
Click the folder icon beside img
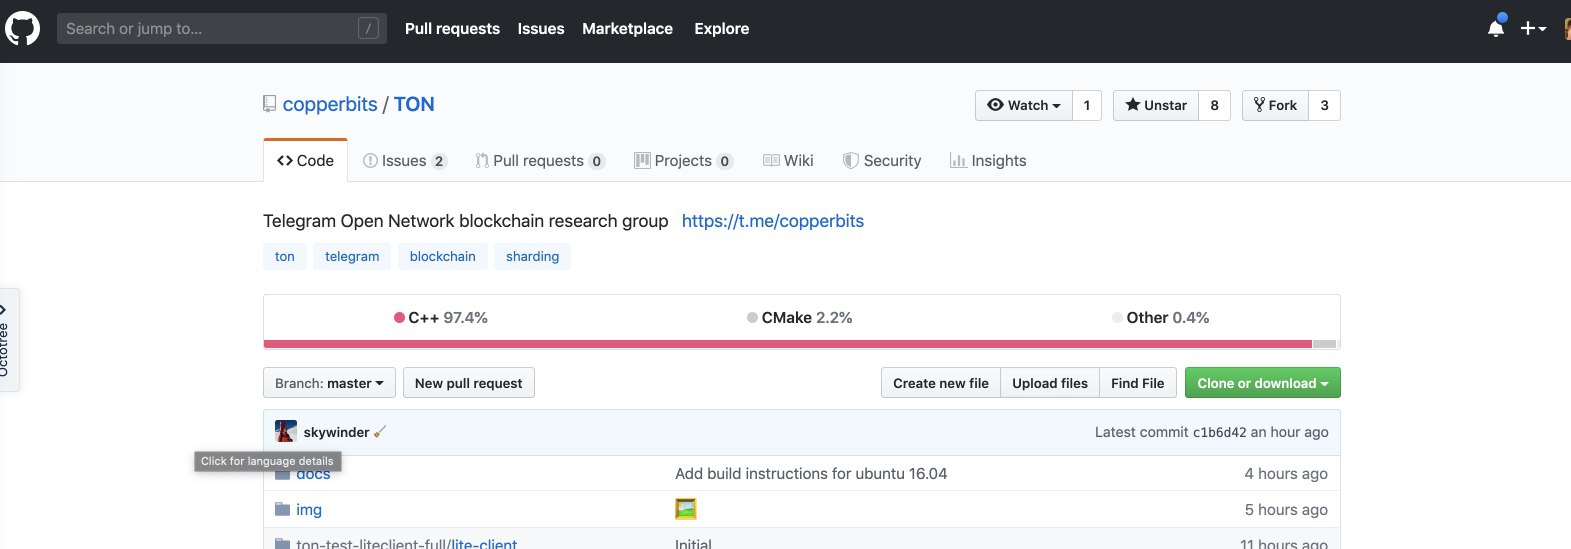[x=282, y=509]
